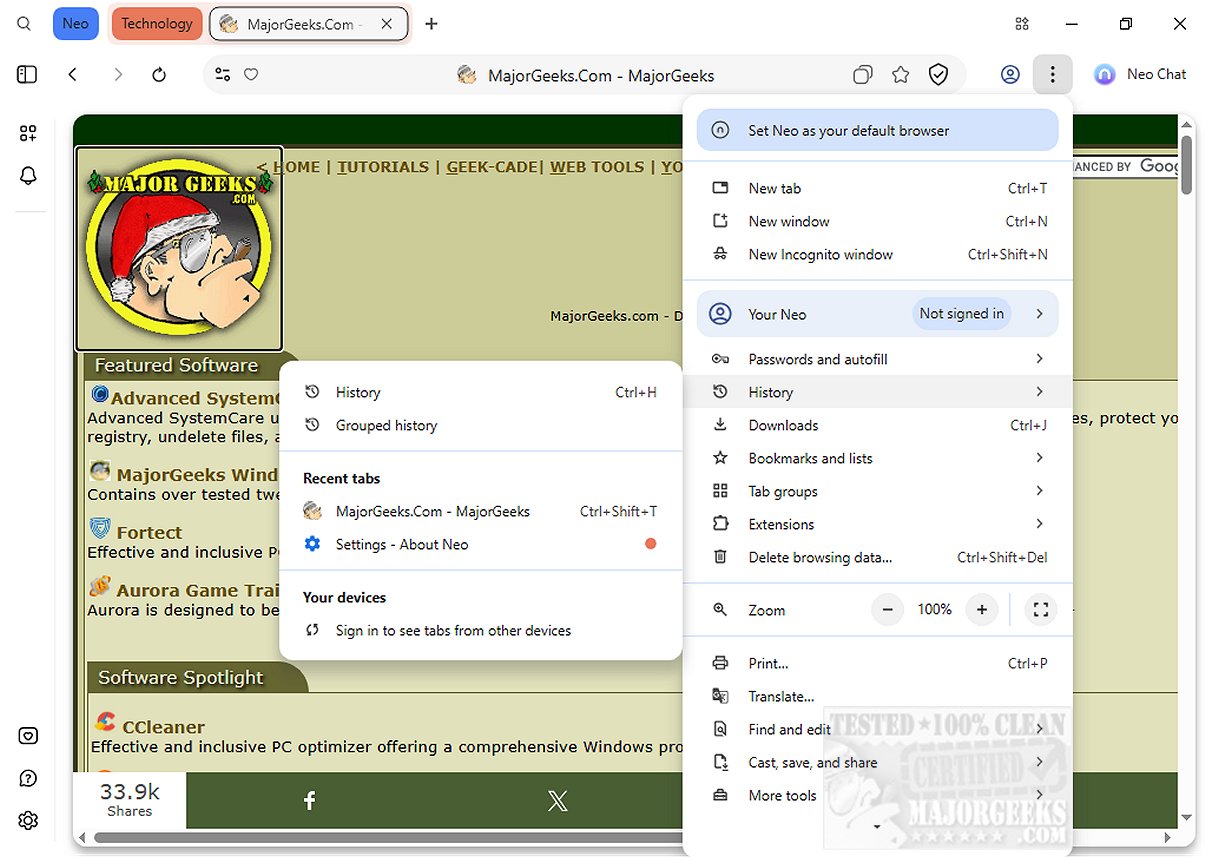This screenshot has height=857, width=1205.
Task: Open the CCleaner software link
Action: [163, 727]
